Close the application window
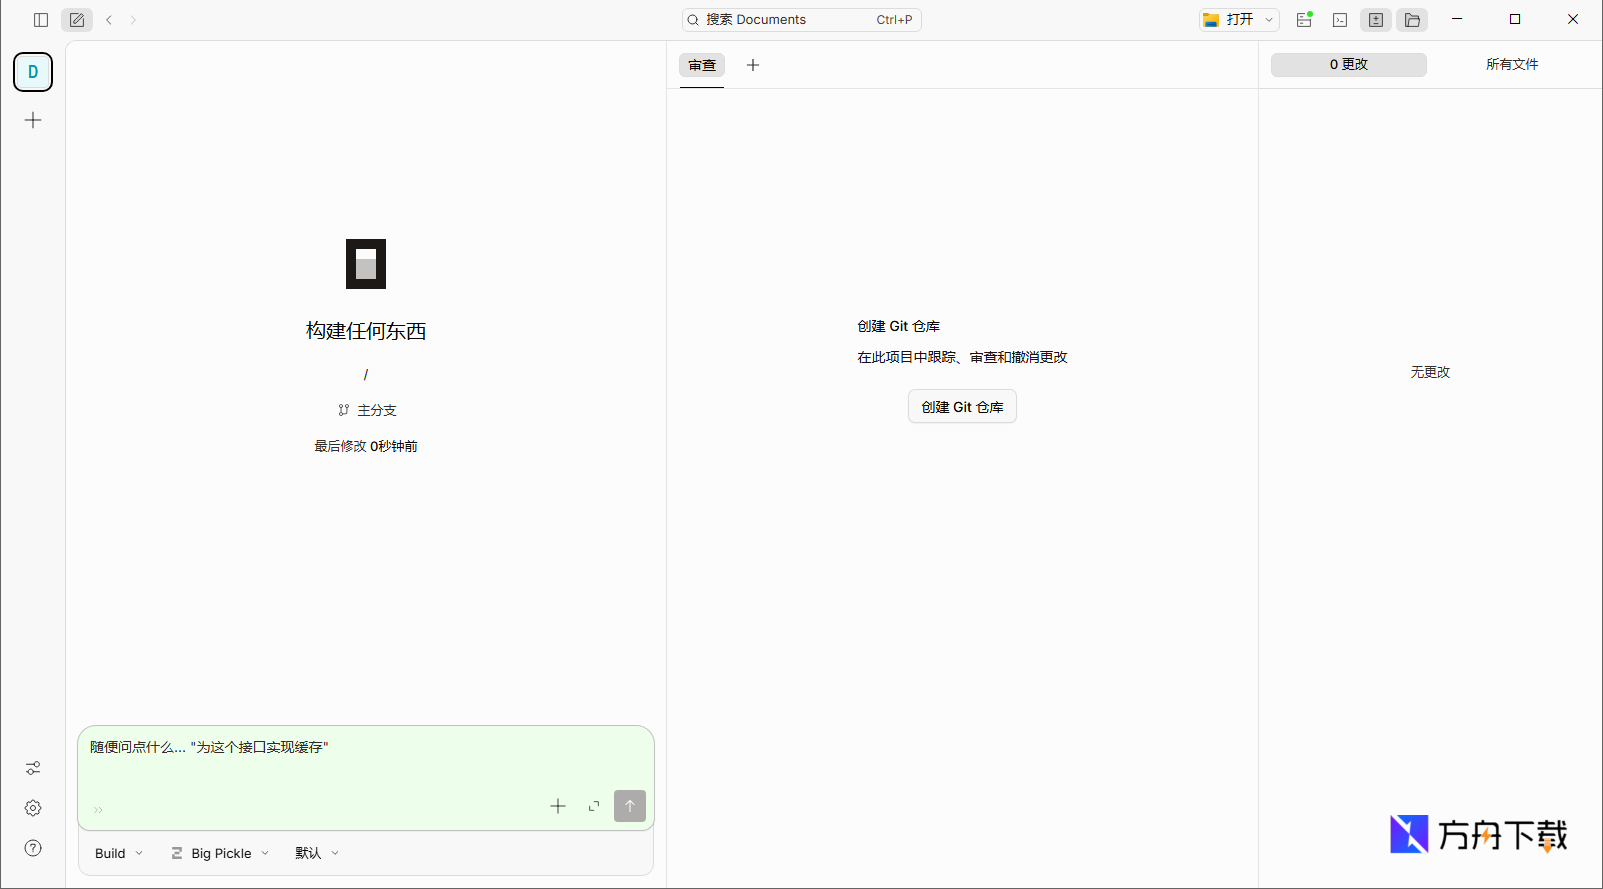This screenshot has height=889, width=1603. [x=1573, y=19]
